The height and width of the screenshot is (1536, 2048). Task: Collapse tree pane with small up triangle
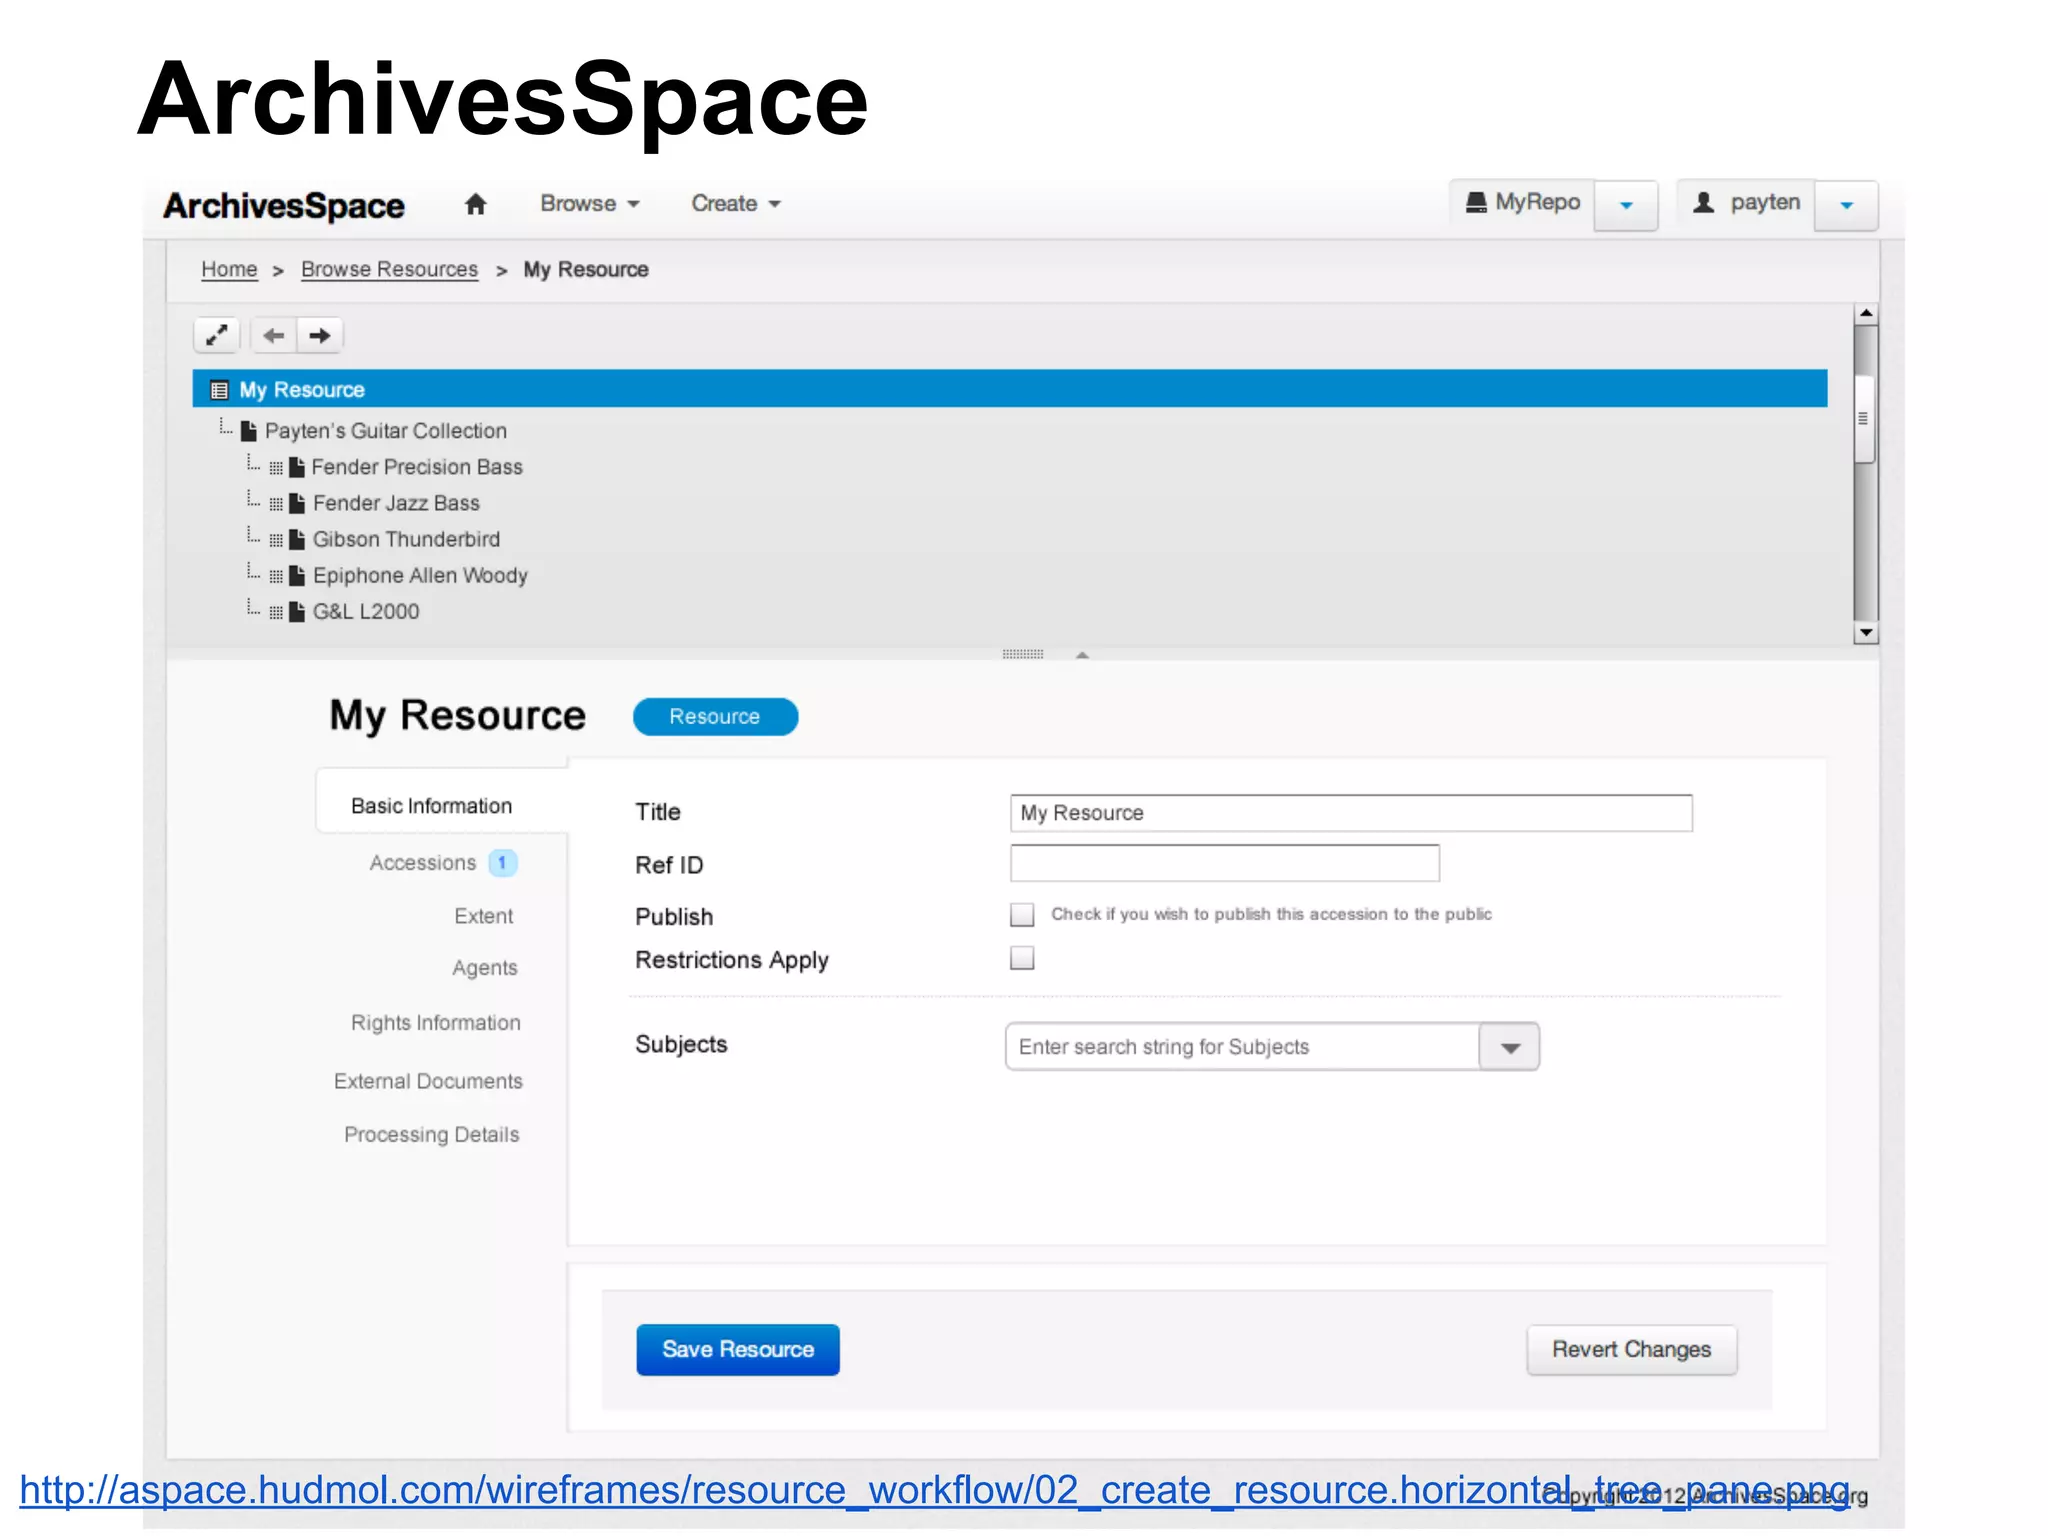tap(1082, 655)
